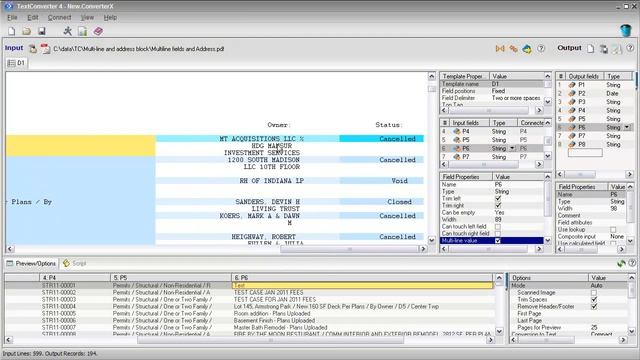This screenshot has height=360, width=640.
Task: Click the Output copy/transfer icon
Action: pyautogui.click(x=604, y=49)
